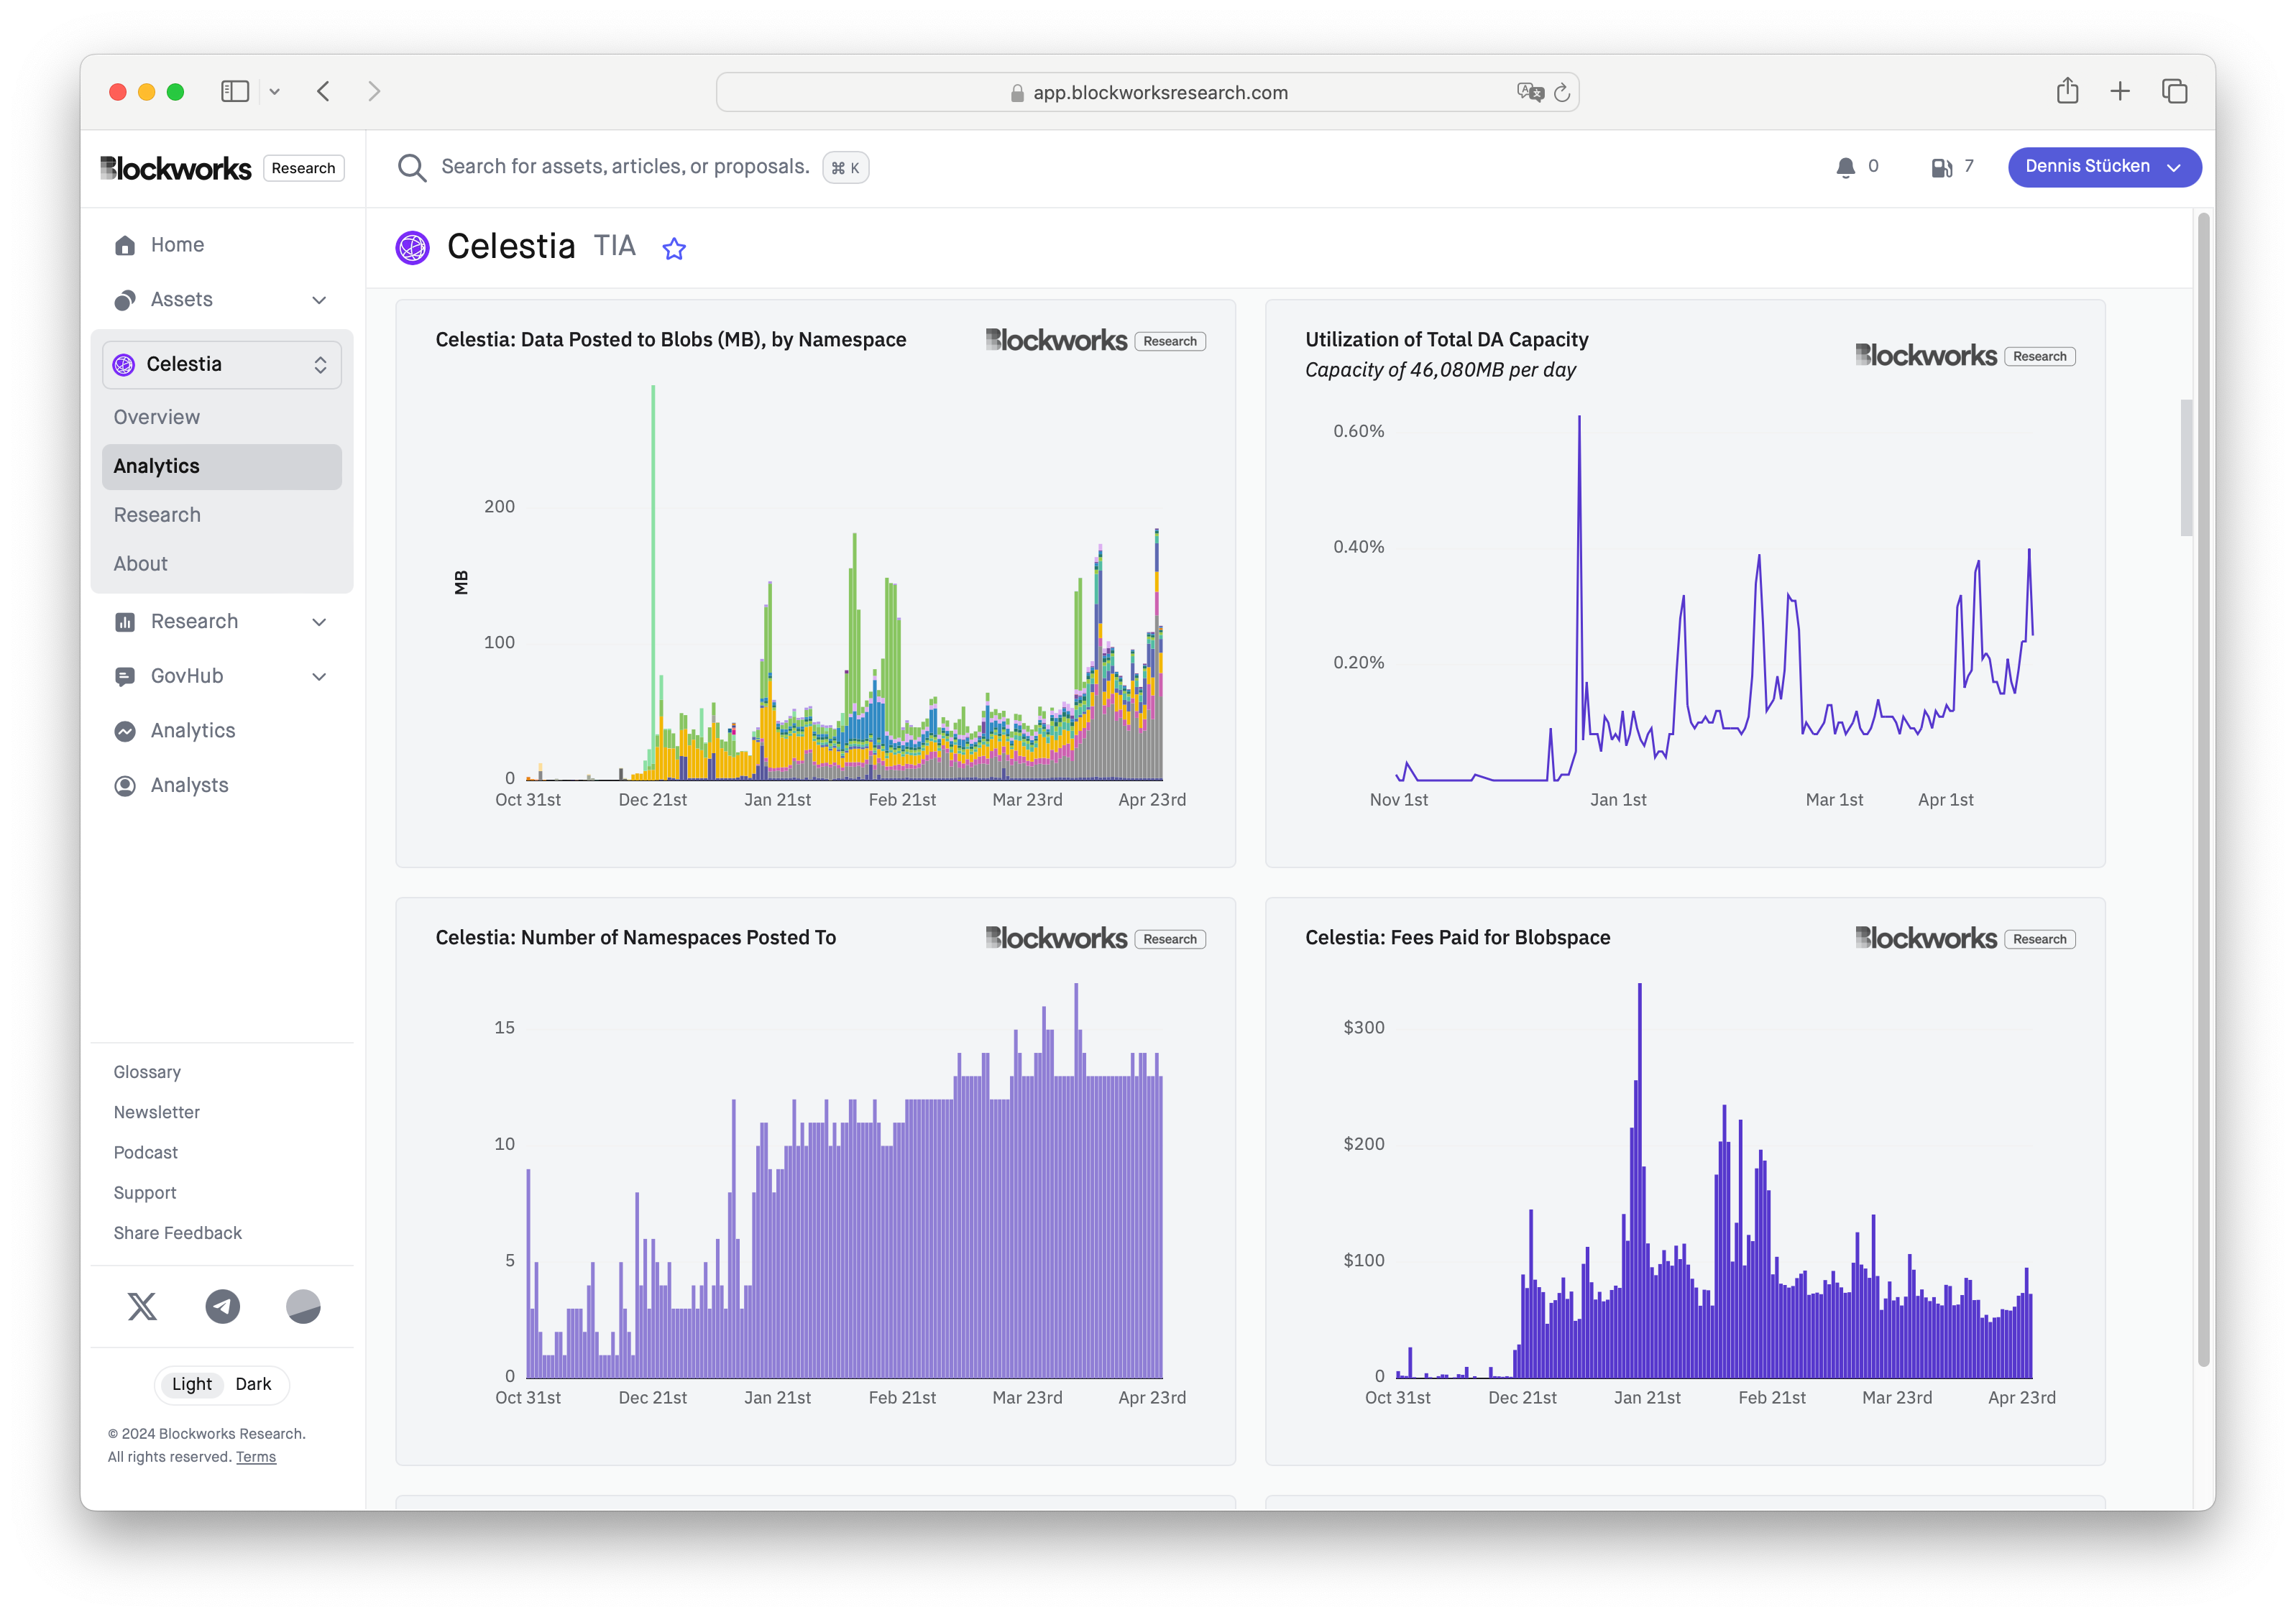Click the Research badge next to logo
This screenshot has width=2296, height=1617.
tap(303, 168)
